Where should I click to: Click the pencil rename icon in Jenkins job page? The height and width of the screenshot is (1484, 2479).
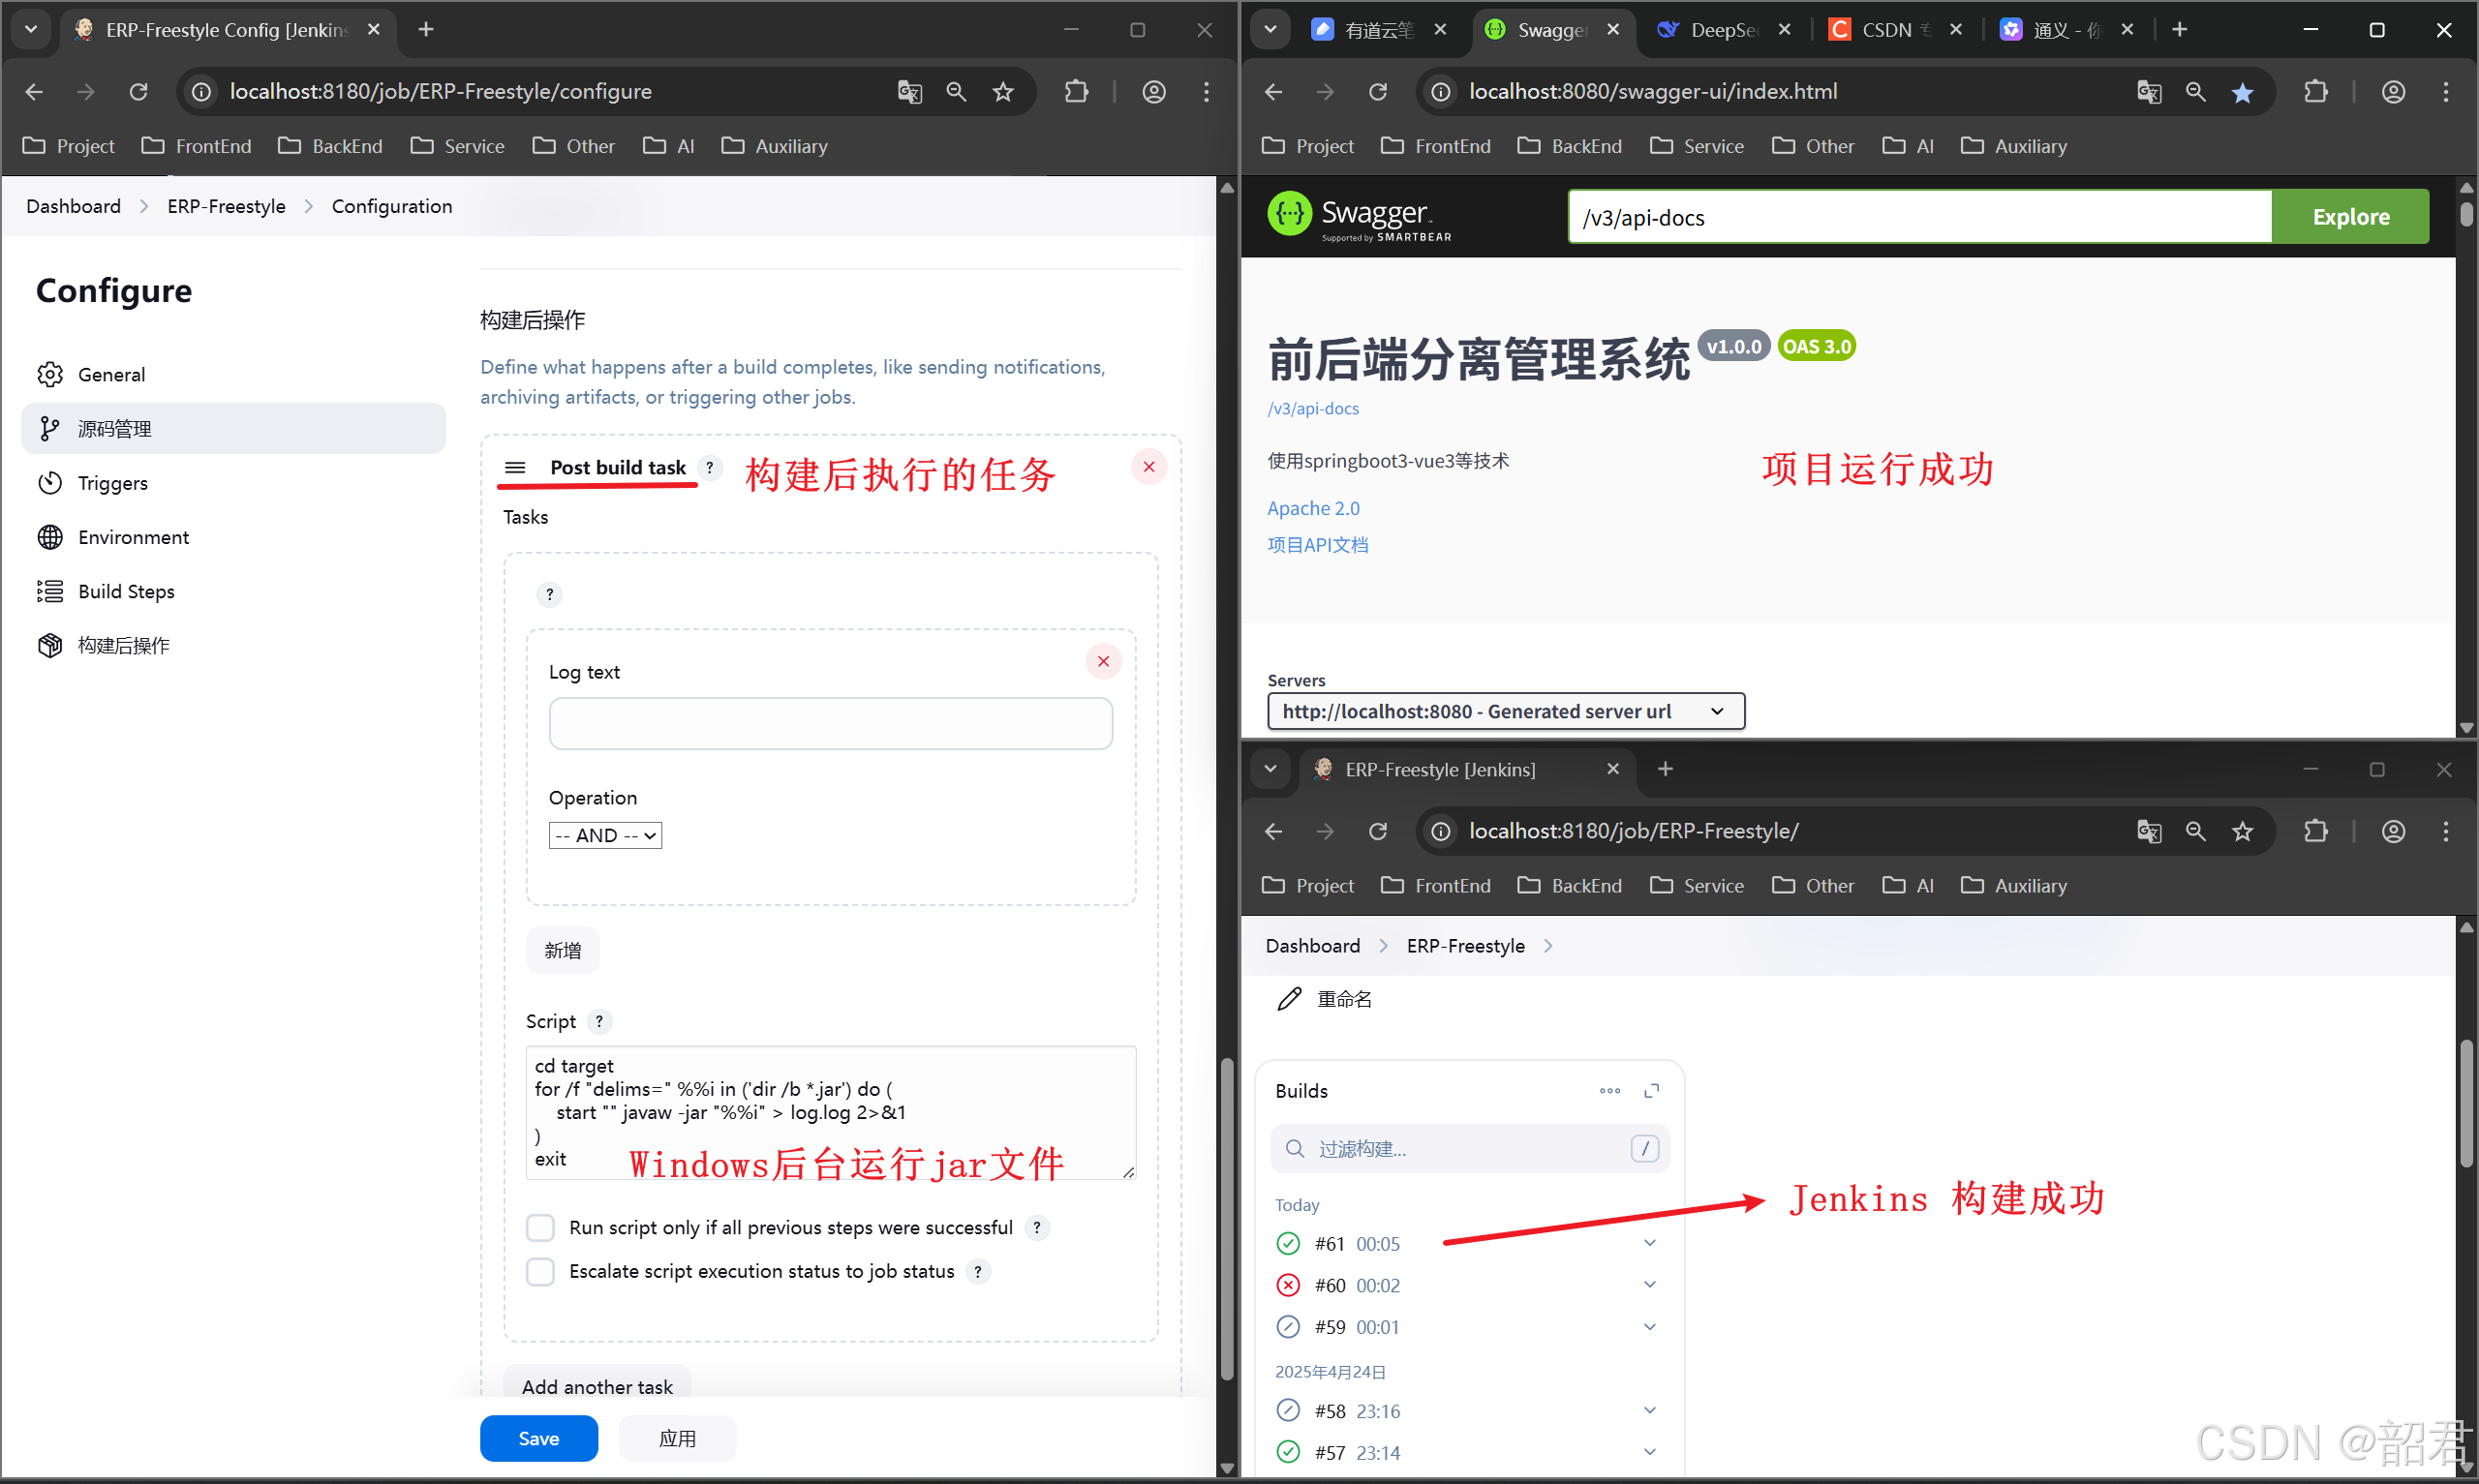[1289, 998]
